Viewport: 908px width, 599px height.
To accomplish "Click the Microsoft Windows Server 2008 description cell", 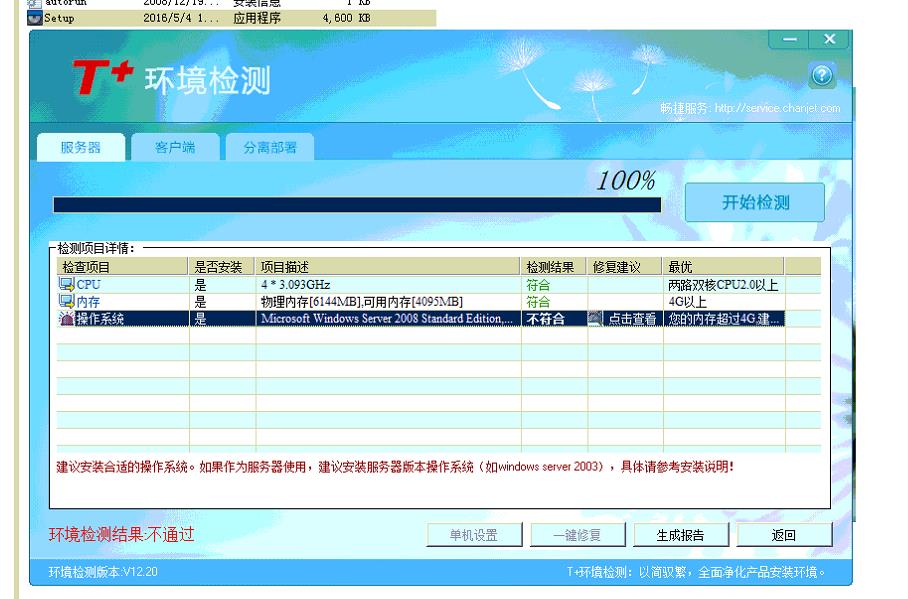I will pyautogui.click(x=387, y=319).
